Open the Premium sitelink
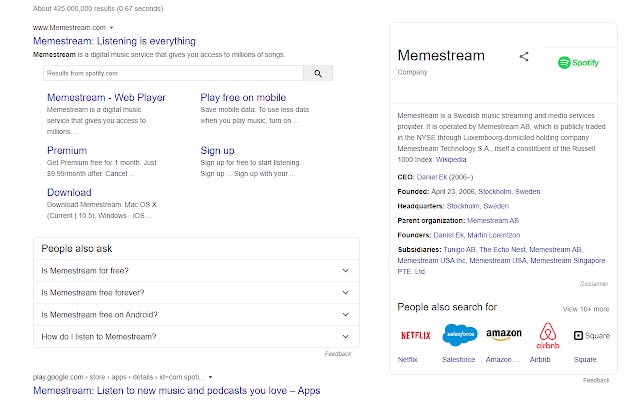Screen dimensions: 640x400 pos(67,151)
